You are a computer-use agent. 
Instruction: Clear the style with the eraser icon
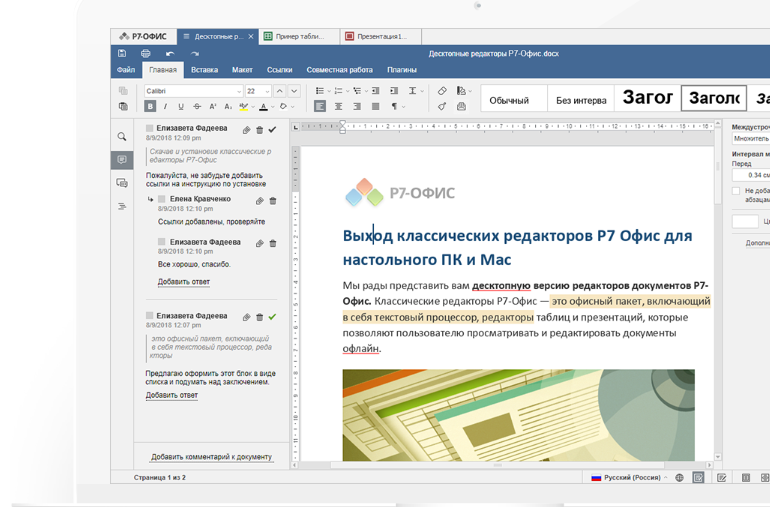(442, 91)
